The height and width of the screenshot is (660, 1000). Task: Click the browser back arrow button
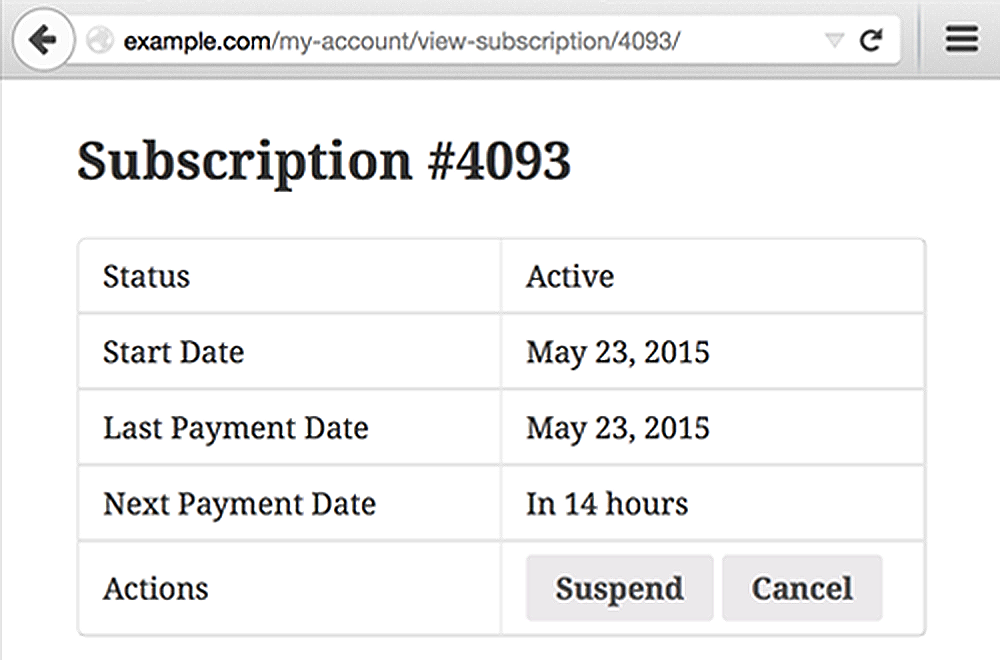42,40
